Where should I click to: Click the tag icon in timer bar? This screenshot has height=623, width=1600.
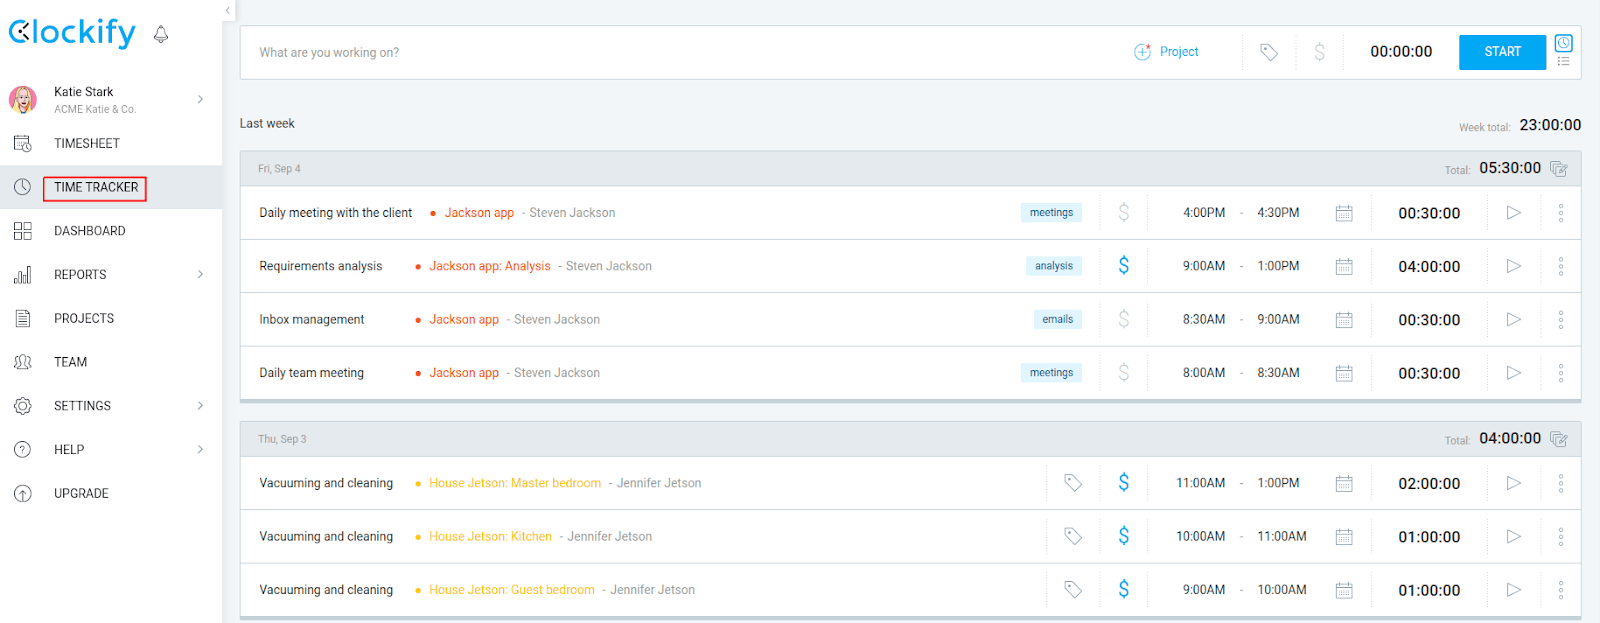[x=1269, y=52]
